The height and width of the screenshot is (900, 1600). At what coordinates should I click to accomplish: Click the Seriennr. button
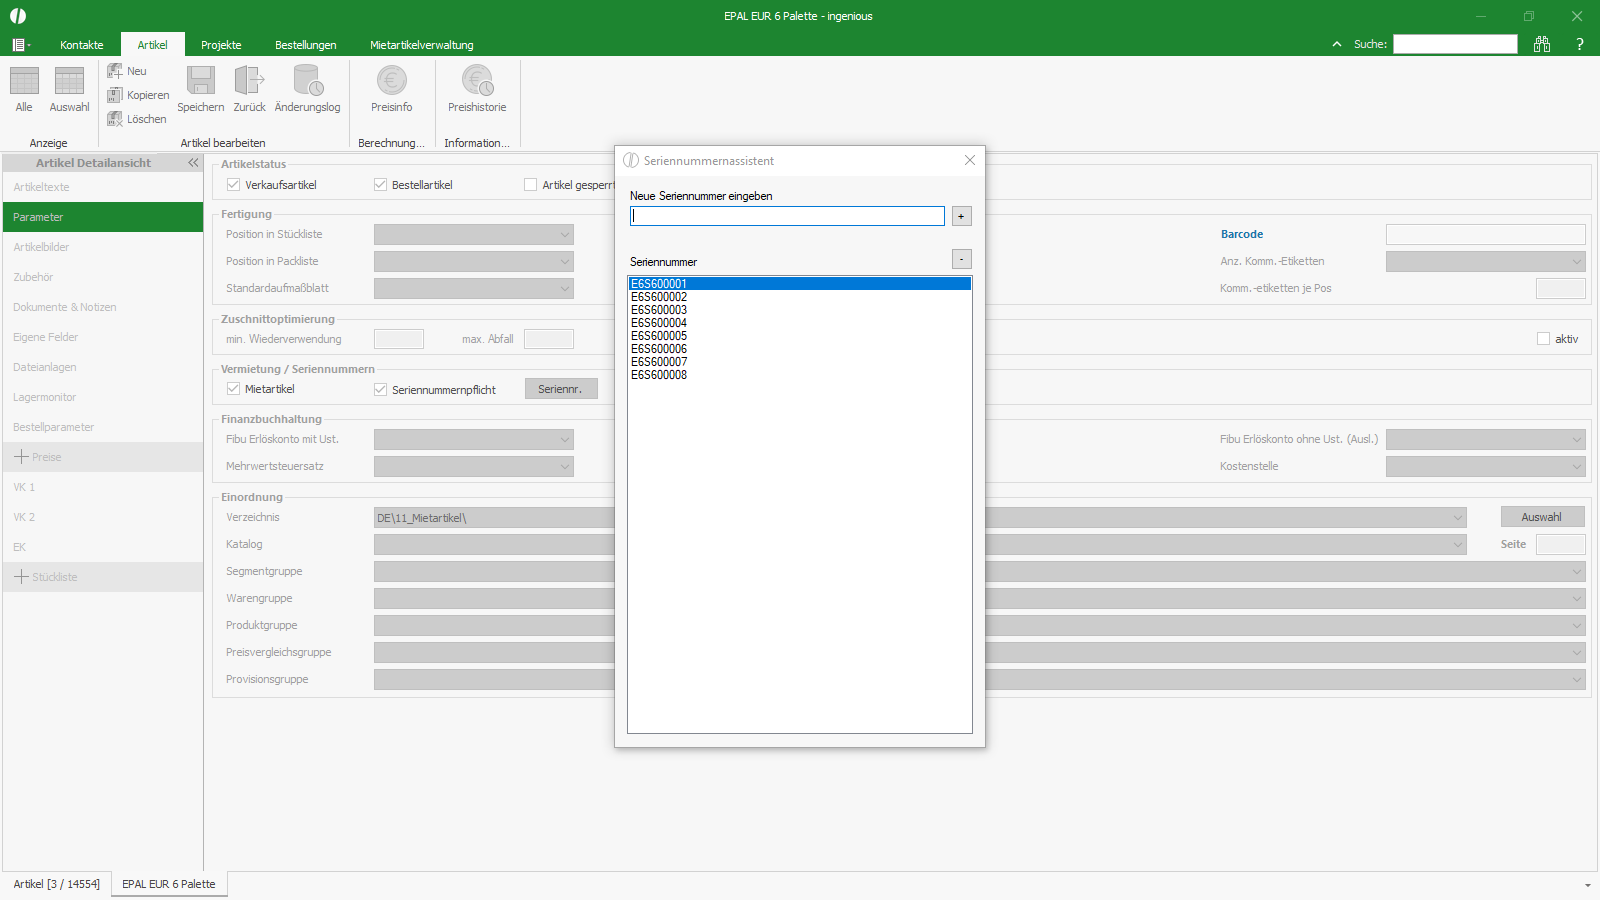coord(561,389)
